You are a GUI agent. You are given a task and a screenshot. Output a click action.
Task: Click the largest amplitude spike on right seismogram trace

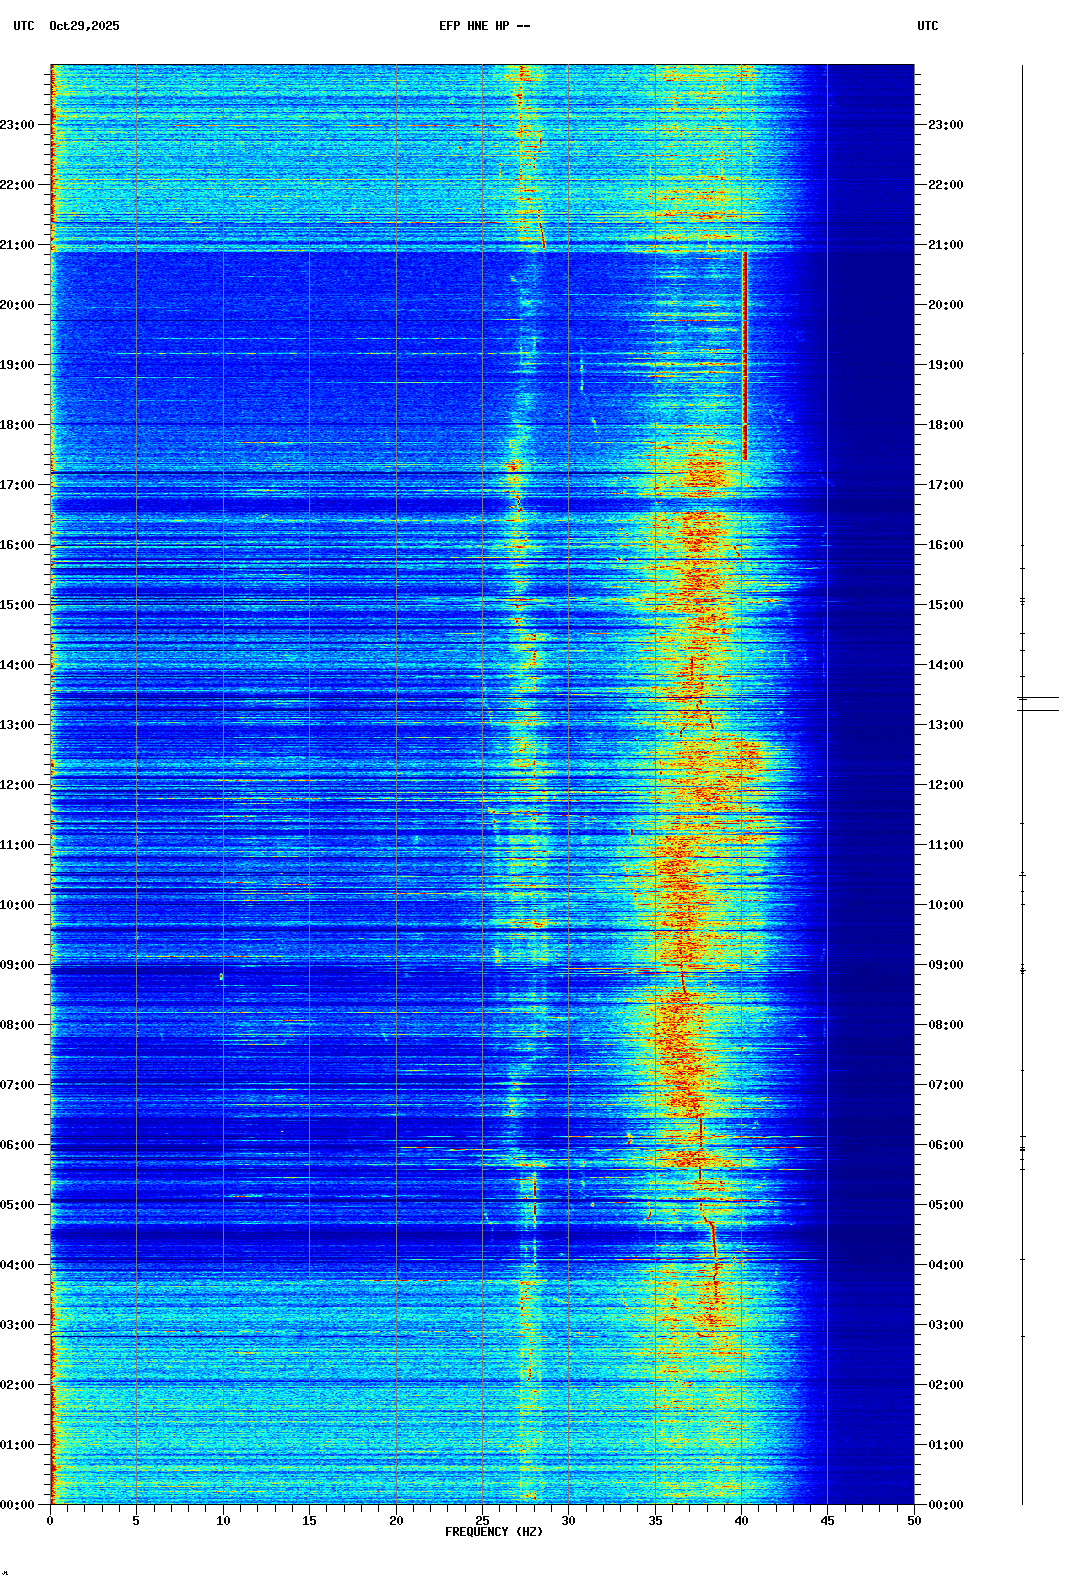(1038, 698)
